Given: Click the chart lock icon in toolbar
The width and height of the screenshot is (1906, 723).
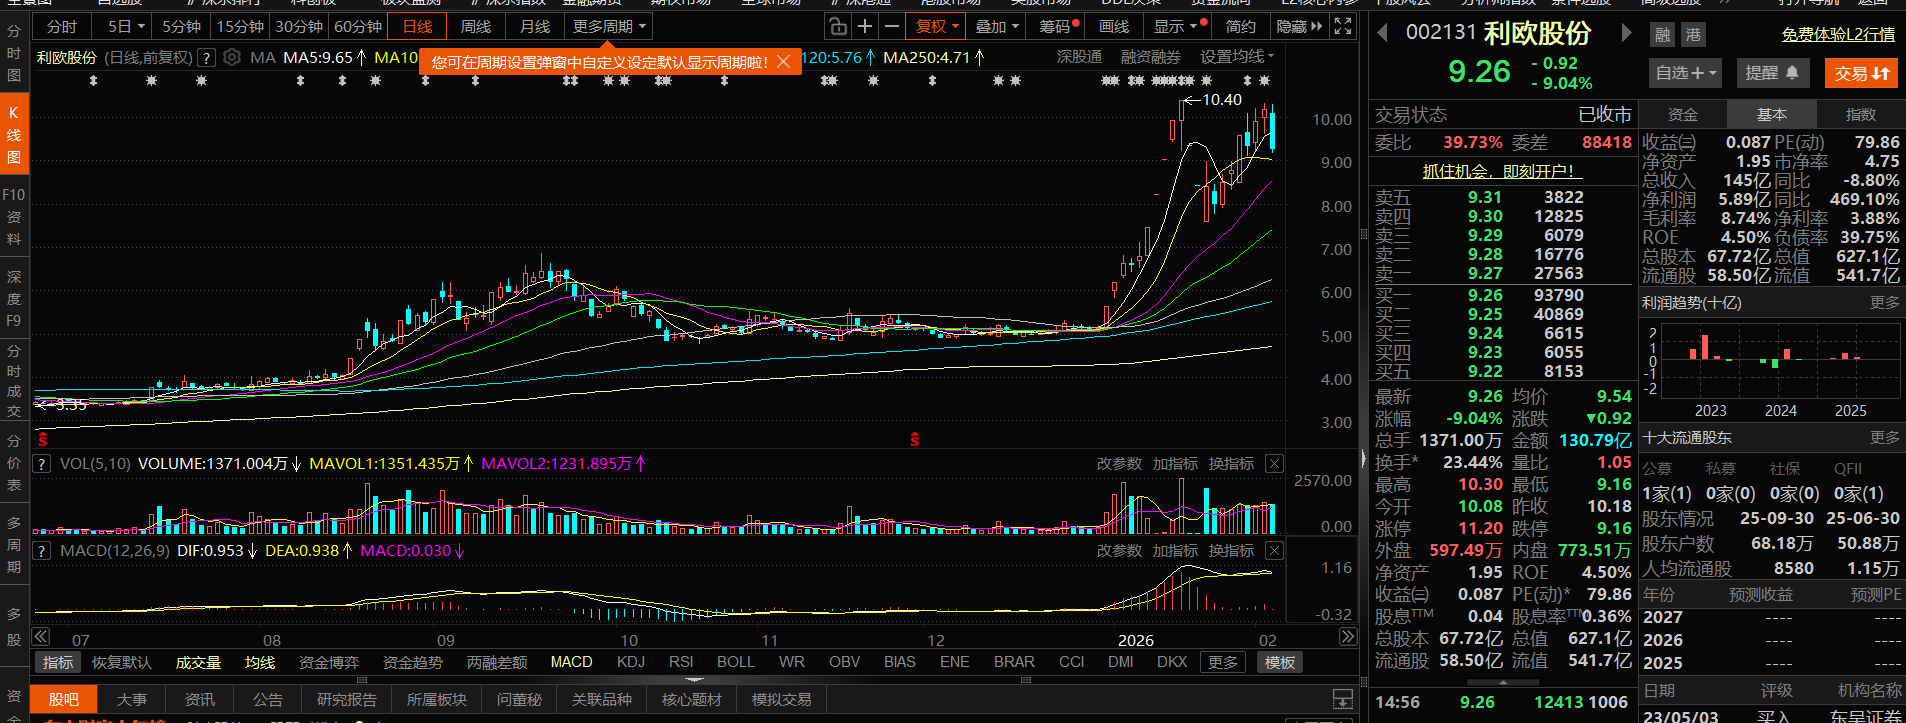Looking at the screenshot, I should [x=838, y=27].
